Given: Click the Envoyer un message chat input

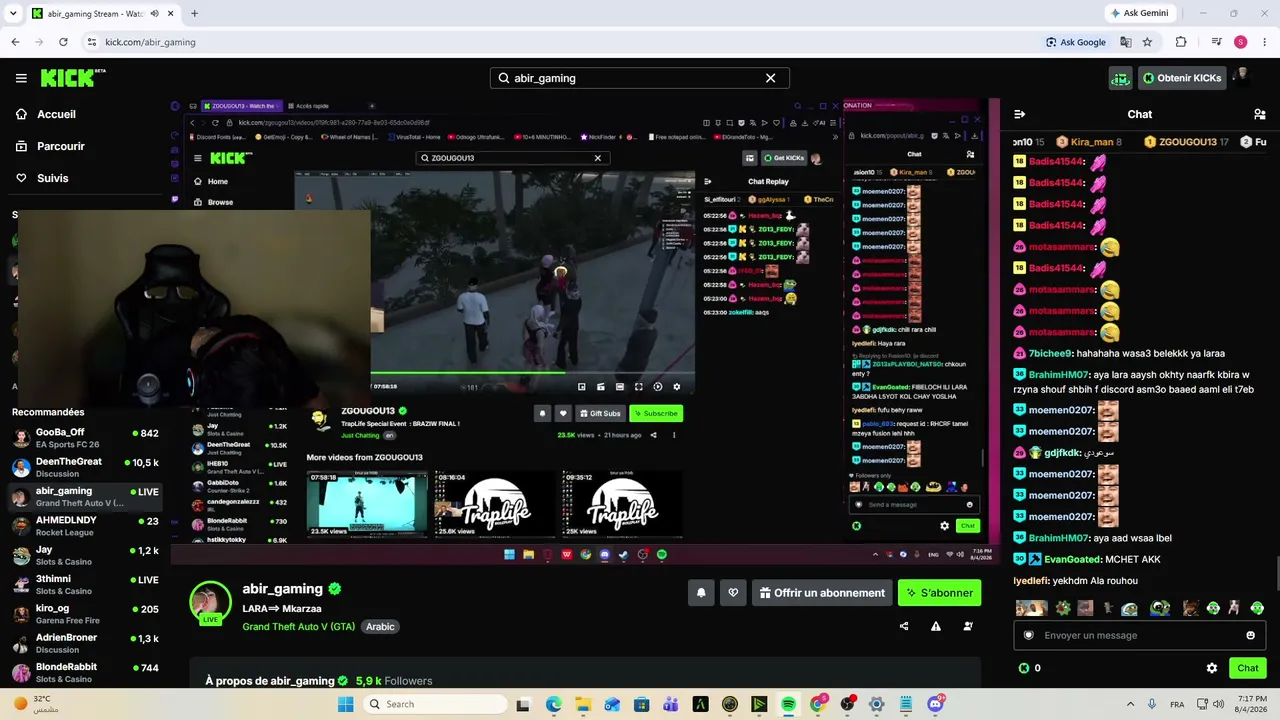Looking at the screenshot, I should 1138,635.
